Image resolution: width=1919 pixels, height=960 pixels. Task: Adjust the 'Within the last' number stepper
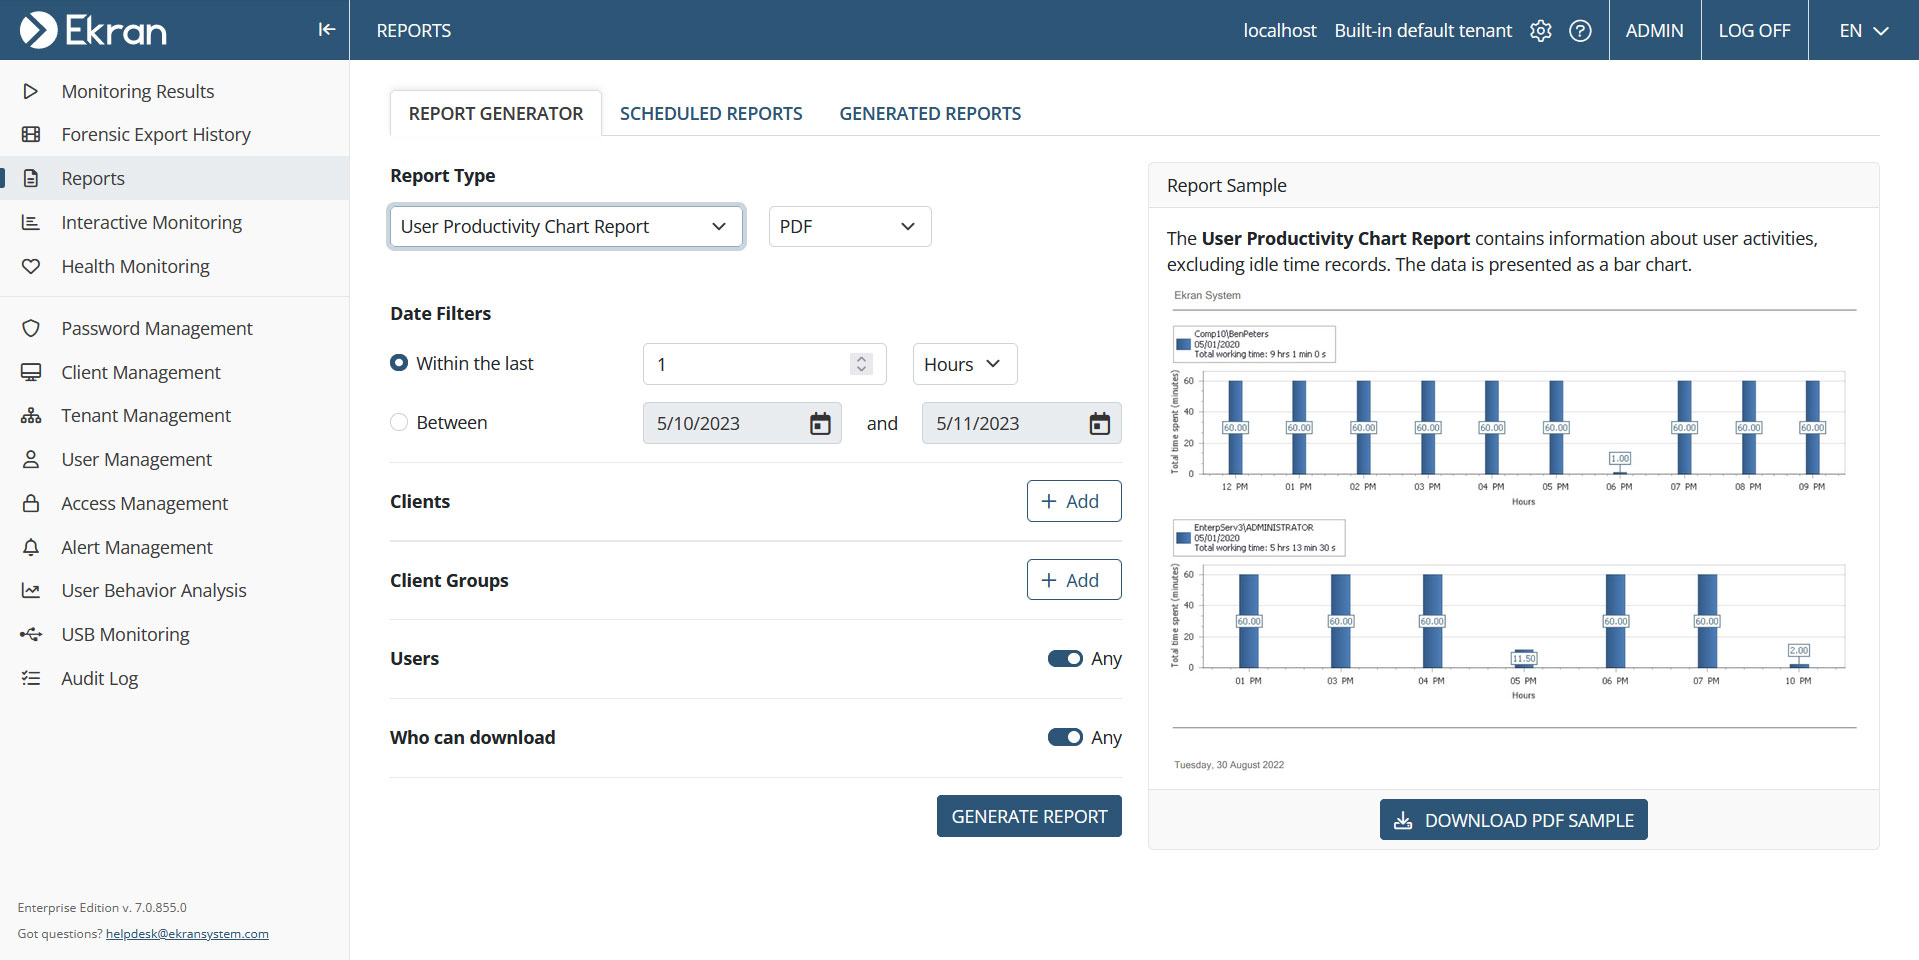[x=861, y=364]
